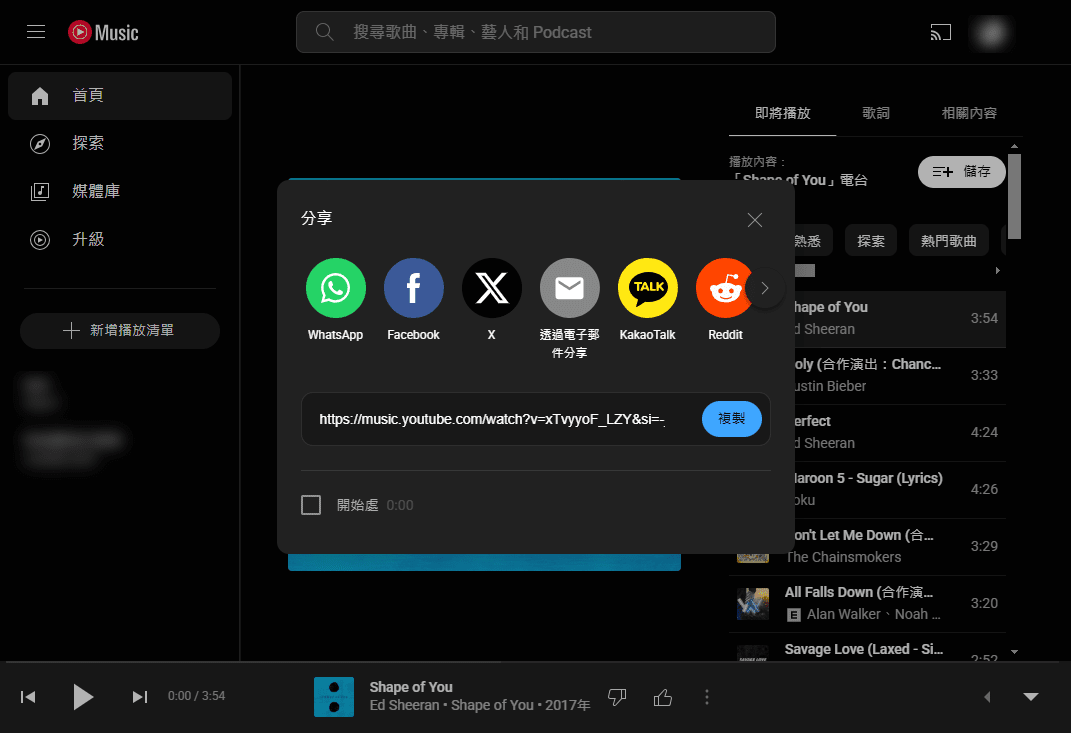
Task: Click the queue scrollbar thumb
Action: click(x=1014, y=196)
